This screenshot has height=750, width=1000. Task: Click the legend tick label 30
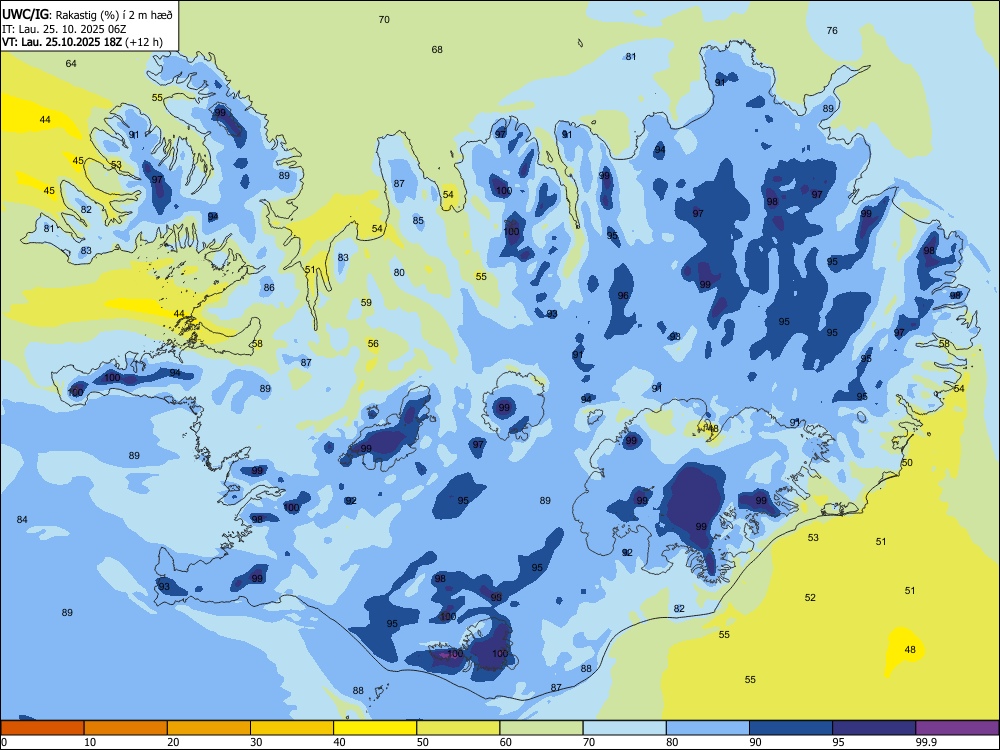256,742
